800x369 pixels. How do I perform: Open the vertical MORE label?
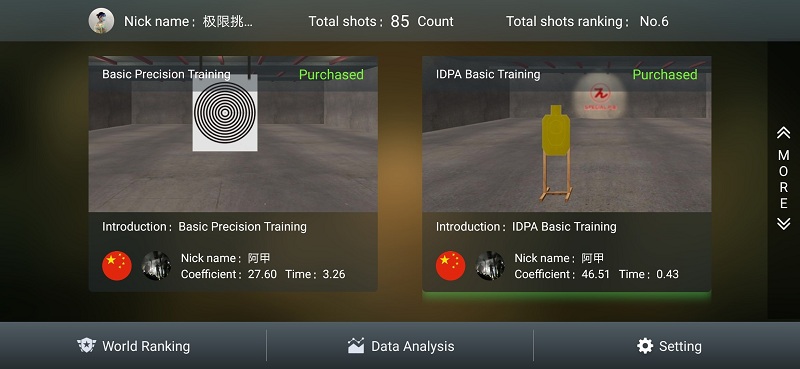tap(783, 179)
